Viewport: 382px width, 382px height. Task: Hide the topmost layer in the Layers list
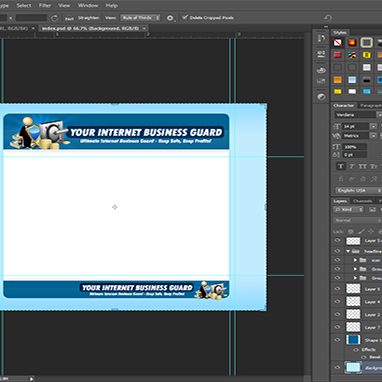pos(337,240)
